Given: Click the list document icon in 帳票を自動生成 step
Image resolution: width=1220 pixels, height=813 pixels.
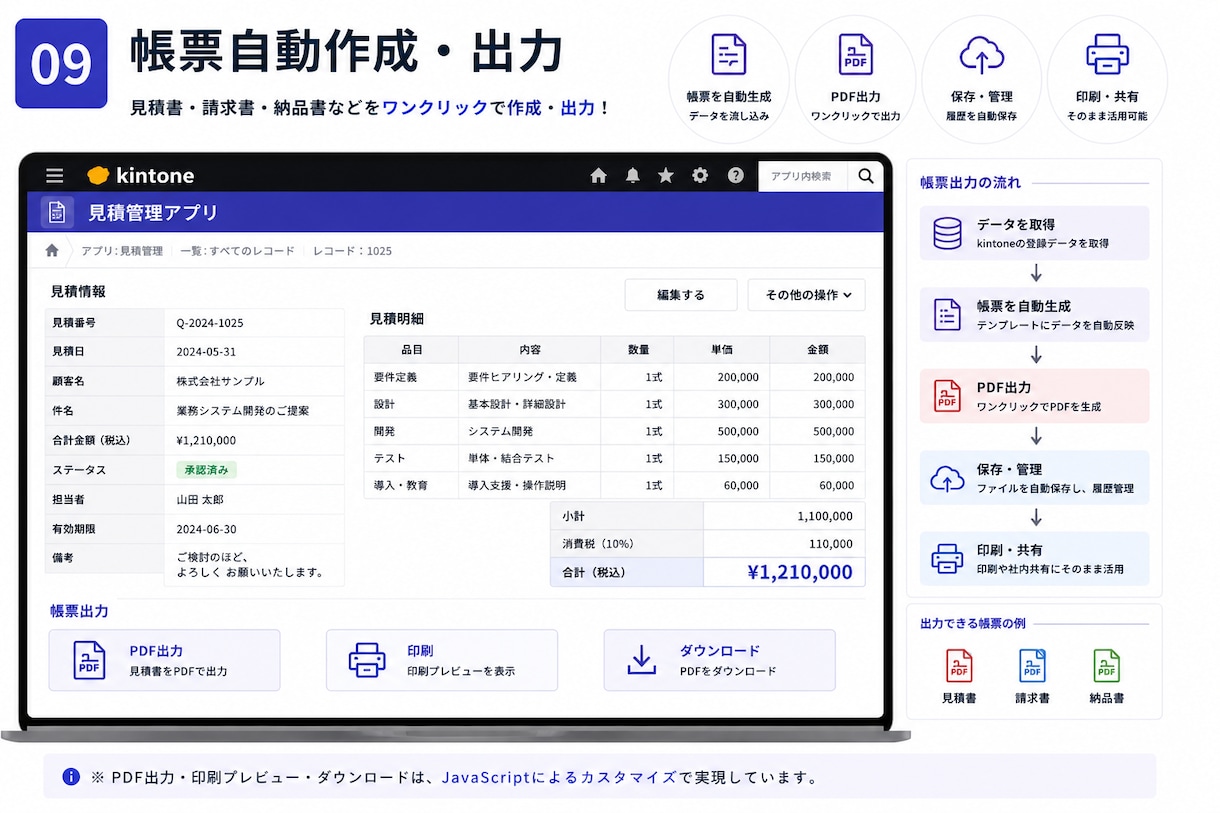Looking at the screenshot, I should tap(947, 314).
